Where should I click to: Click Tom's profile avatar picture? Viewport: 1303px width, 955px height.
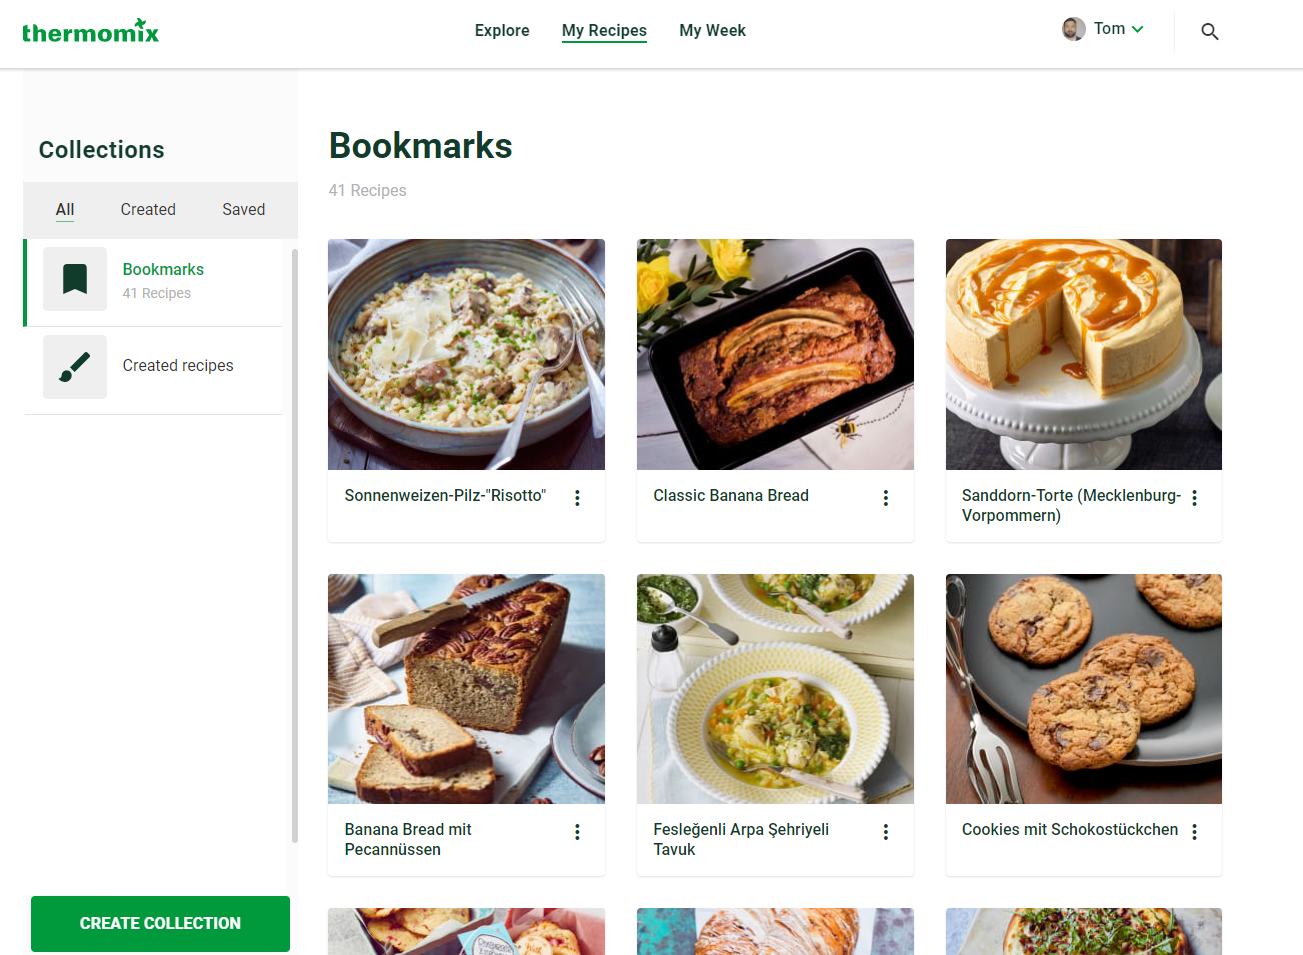(1073, 29)
